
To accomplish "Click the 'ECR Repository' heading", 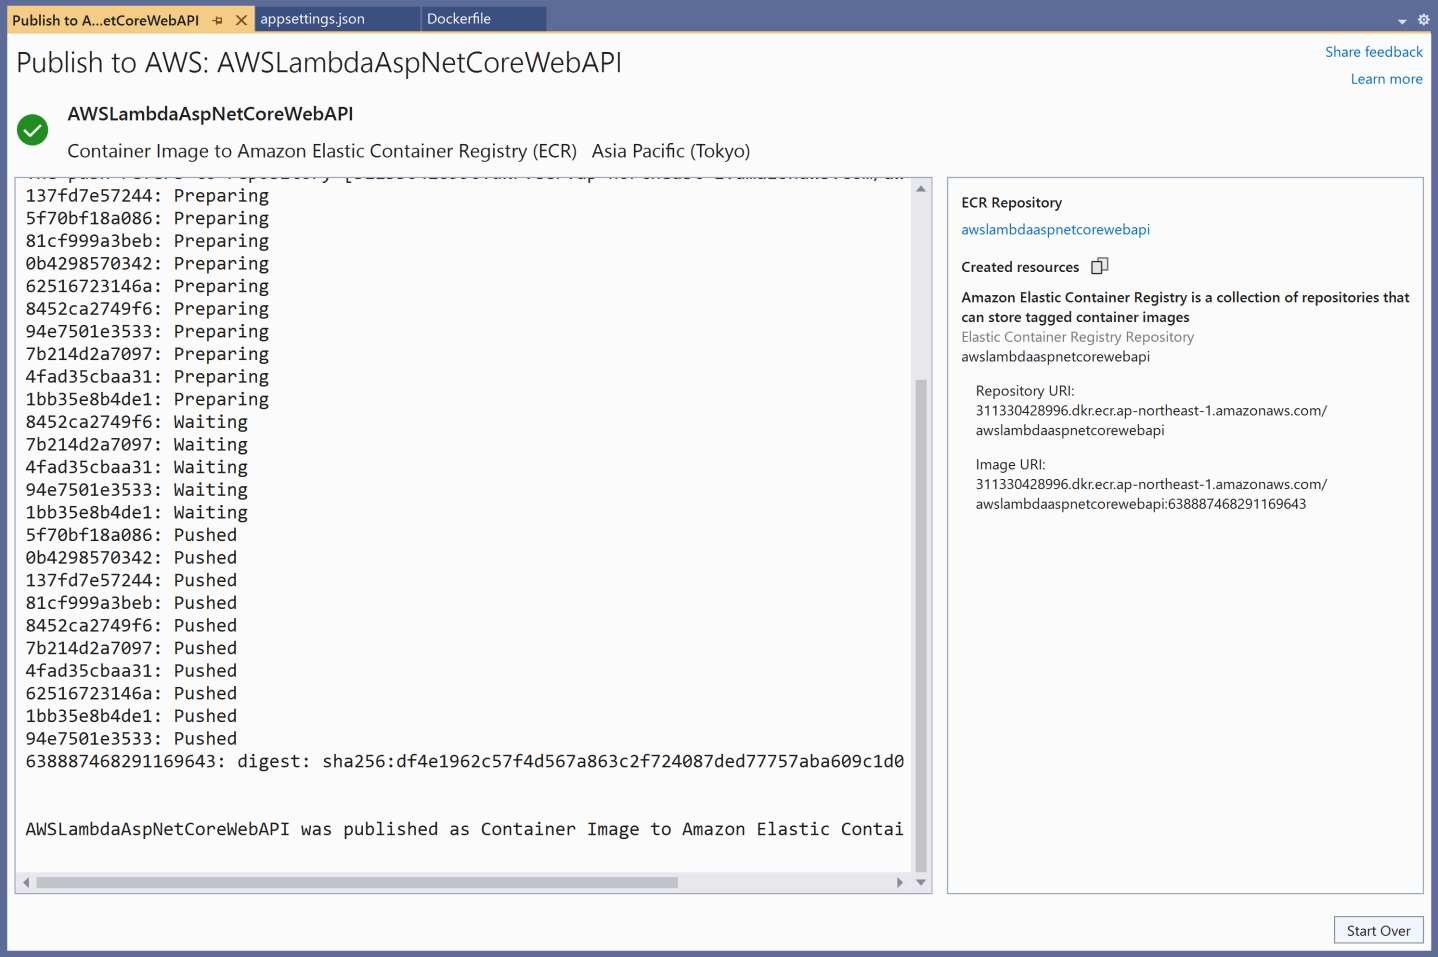I will tap(1011, 202).
